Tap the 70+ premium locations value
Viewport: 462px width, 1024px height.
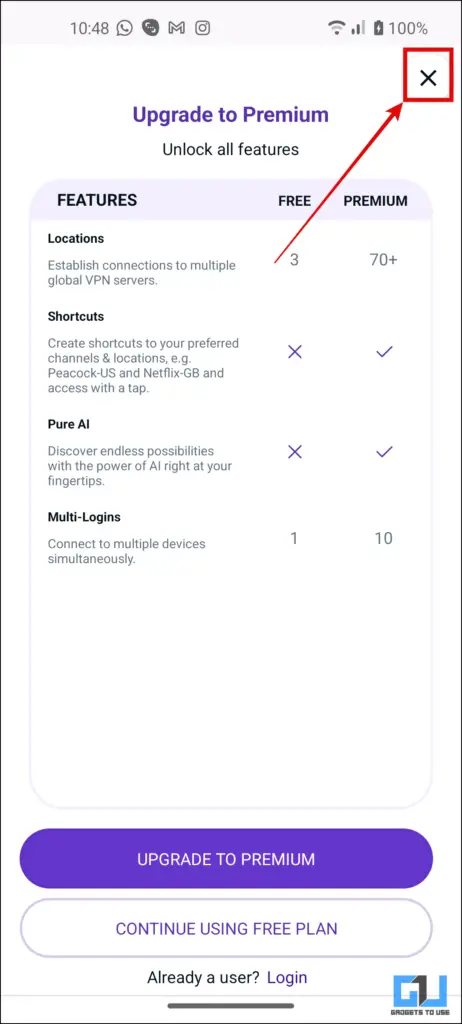pos(384,260)
